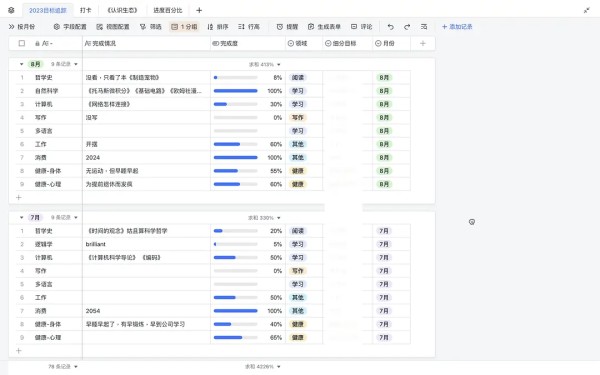Select the '2024' cell in 8月 消费 row

pyautogui.click(x=146, y=157)
